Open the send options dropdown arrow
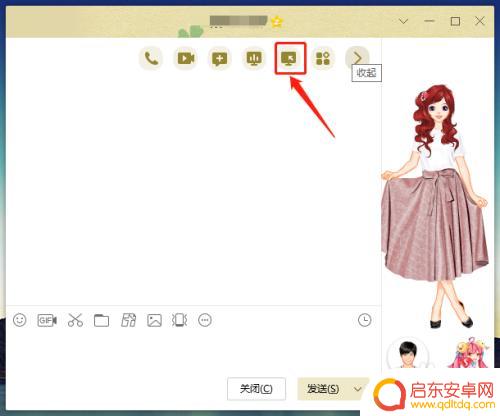This screenshot has width=500, height=416. (358, 389)
